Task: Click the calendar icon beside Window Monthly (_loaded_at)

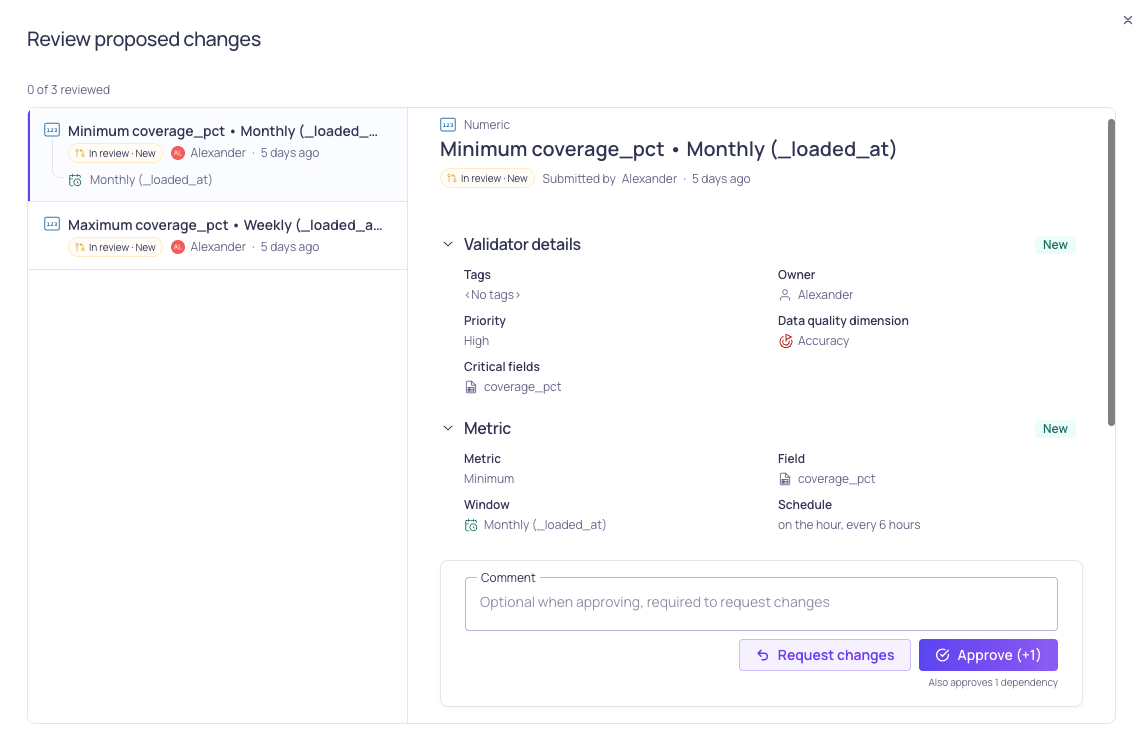Action: pos(471,525)
